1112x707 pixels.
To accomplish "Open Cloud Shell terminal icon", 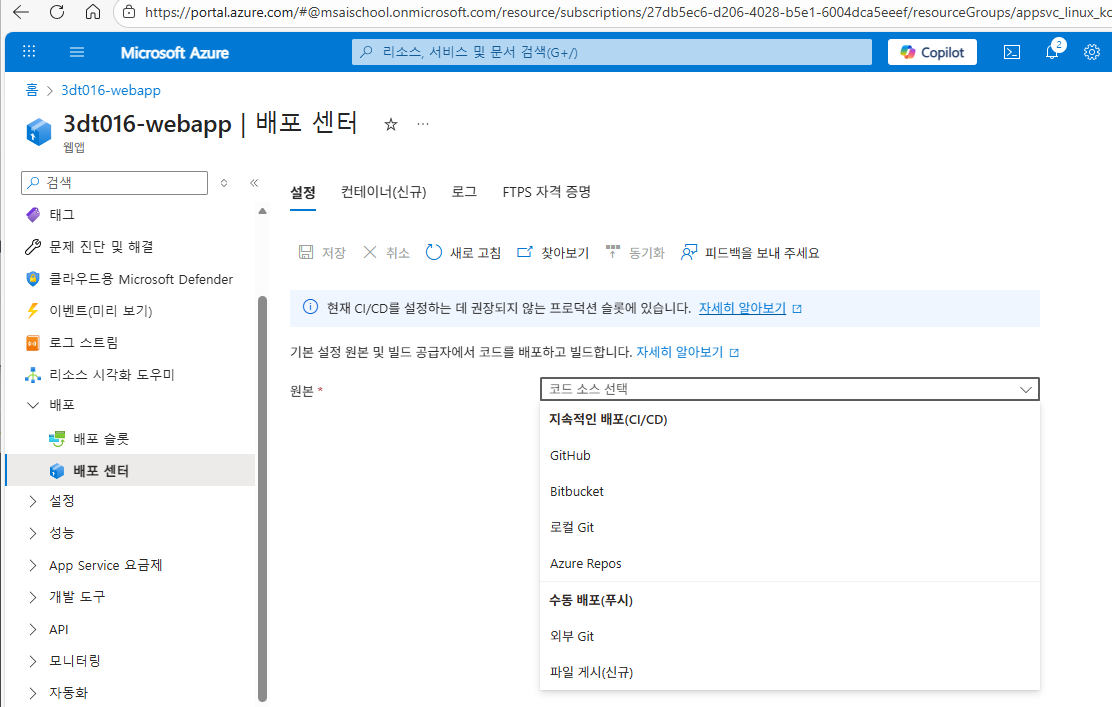I will click(x=1012, y=52).
